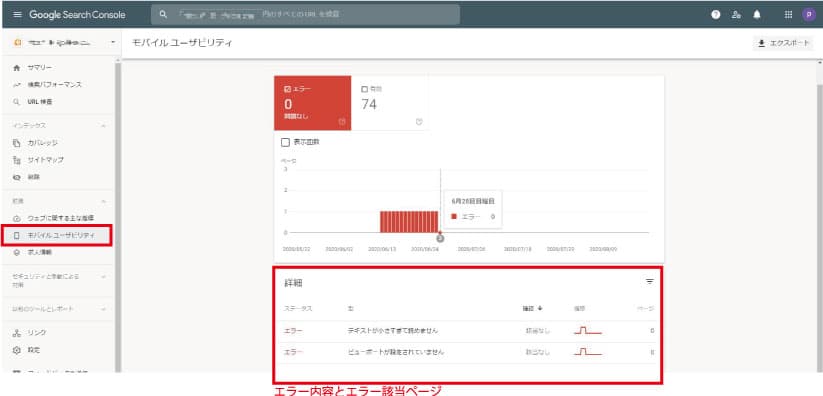Image resolution: width=823 pixels, height=396 pixels.
Task: Select モバイル ユーザビリティ in sidebar
Action: (57, 235)
